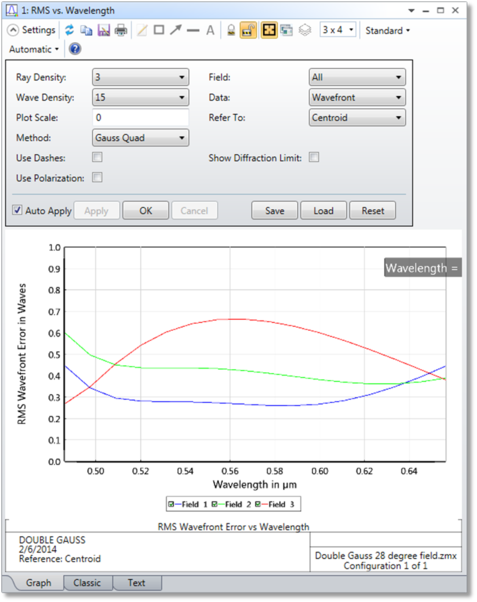The width and height of the screenshot is (477, 602).
Task: Select the pencil annotation tool
Action: coord(142,30)
